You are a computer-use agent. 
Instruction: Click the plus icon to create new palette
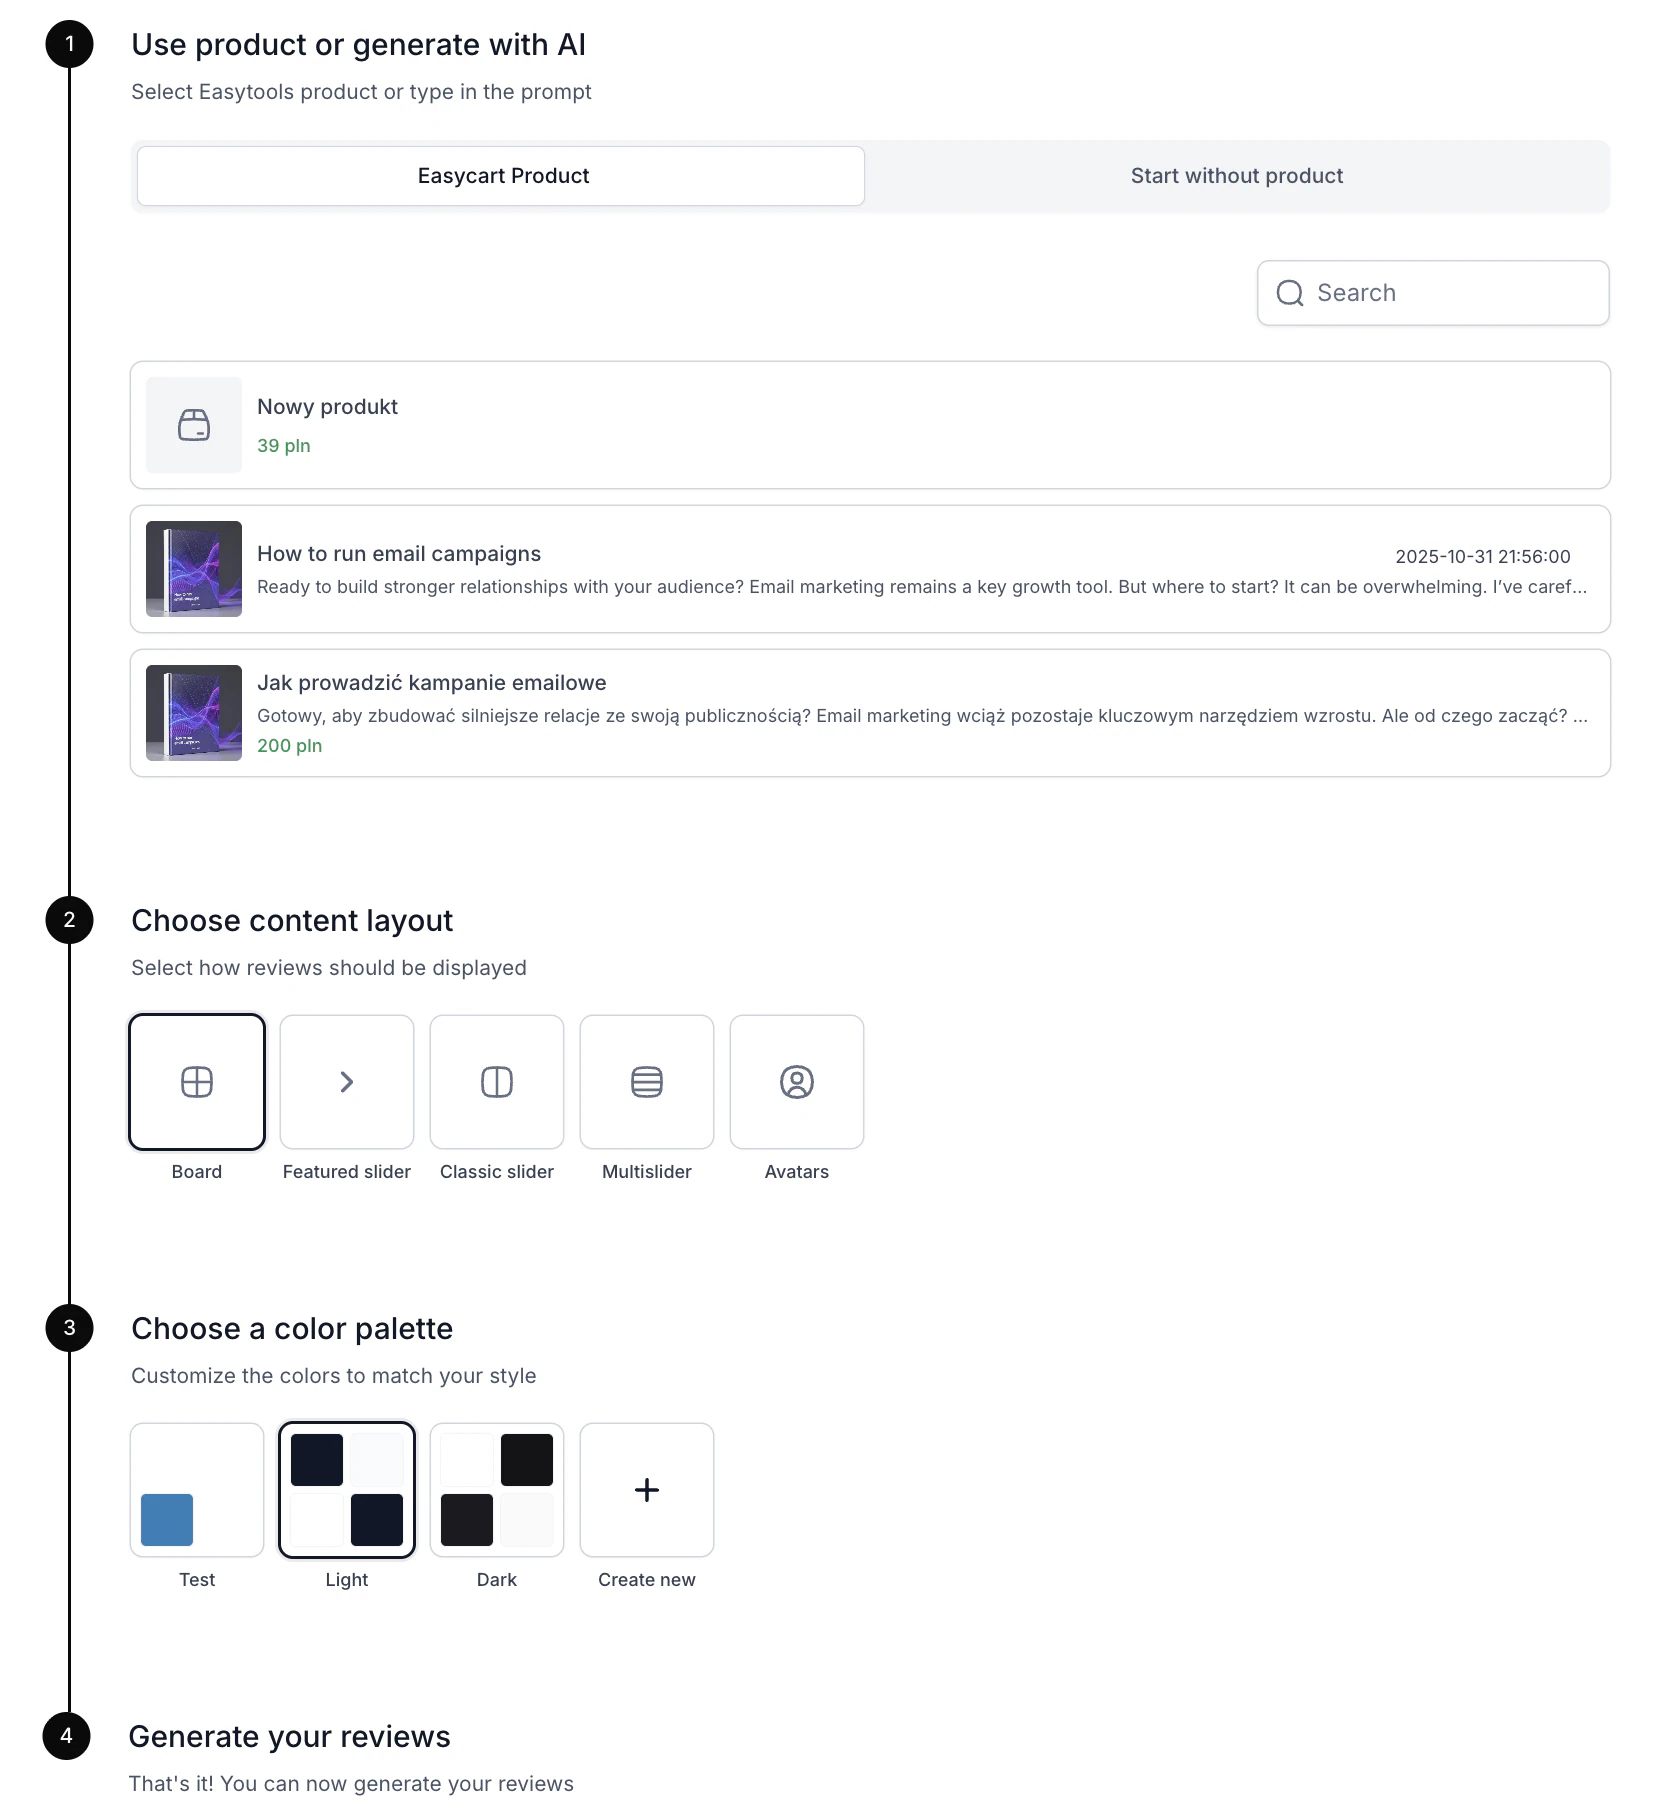(647, 1490)
